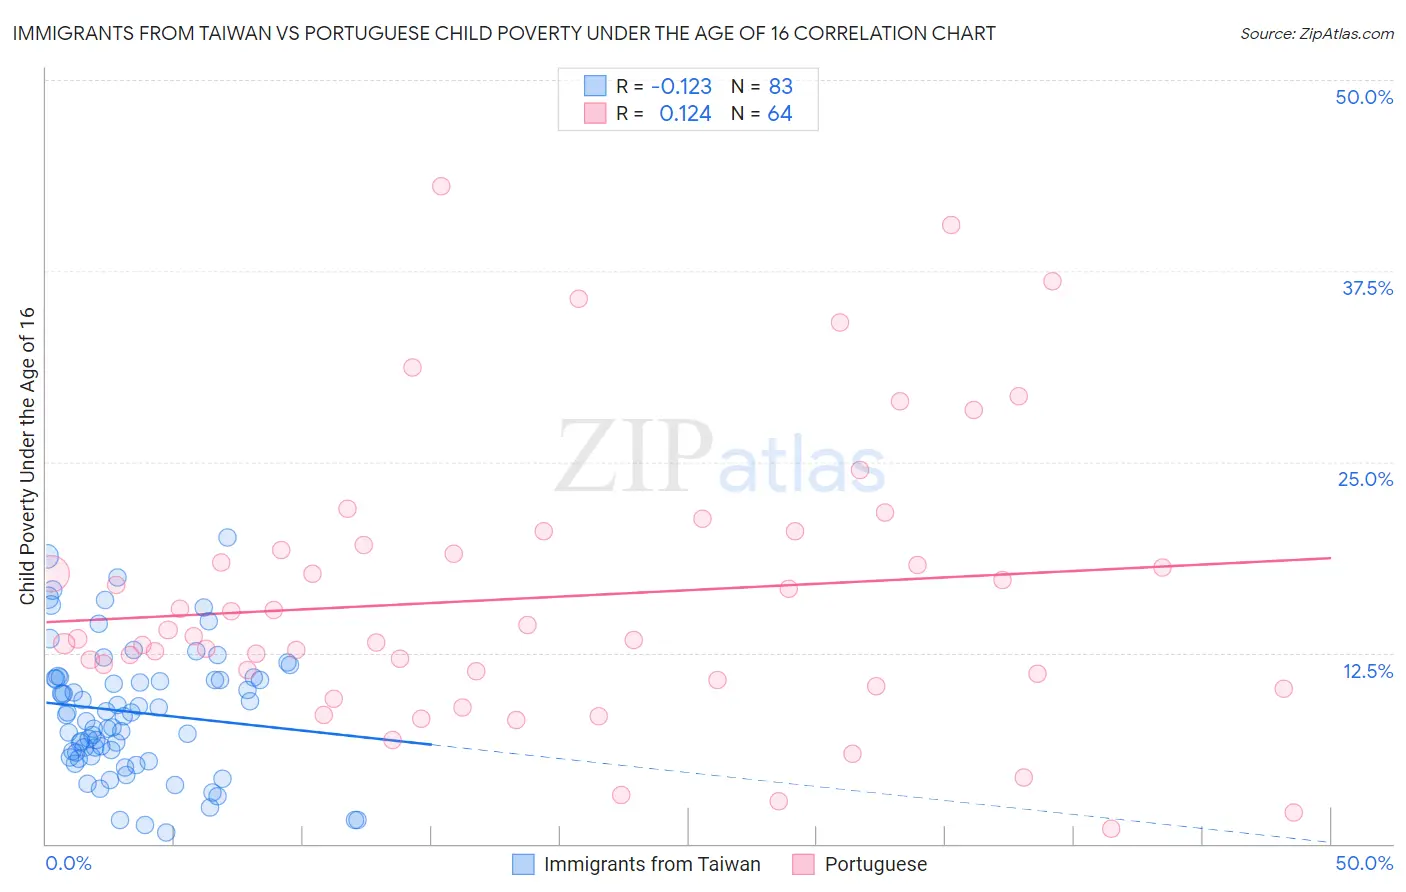Click the highest pink data point near 43%

(x=441, y=186)
